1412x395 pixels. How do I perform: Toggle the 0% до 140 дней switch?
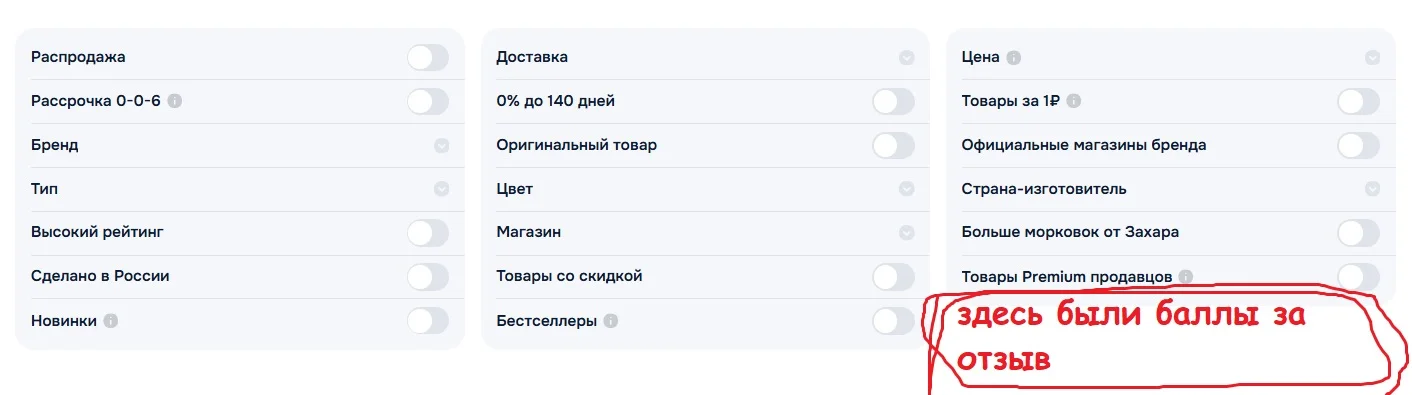click(x=893, y=101)
